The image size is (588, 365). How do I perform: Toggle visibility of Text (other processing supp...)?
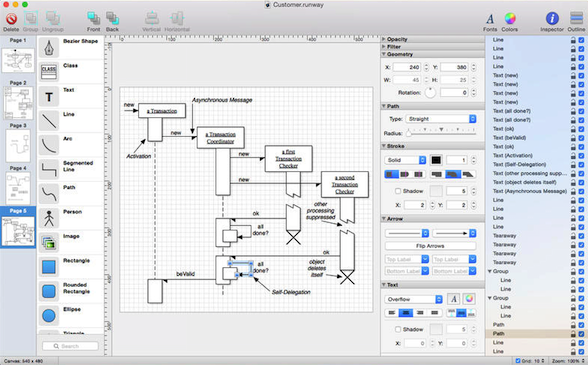click(581, 173)
